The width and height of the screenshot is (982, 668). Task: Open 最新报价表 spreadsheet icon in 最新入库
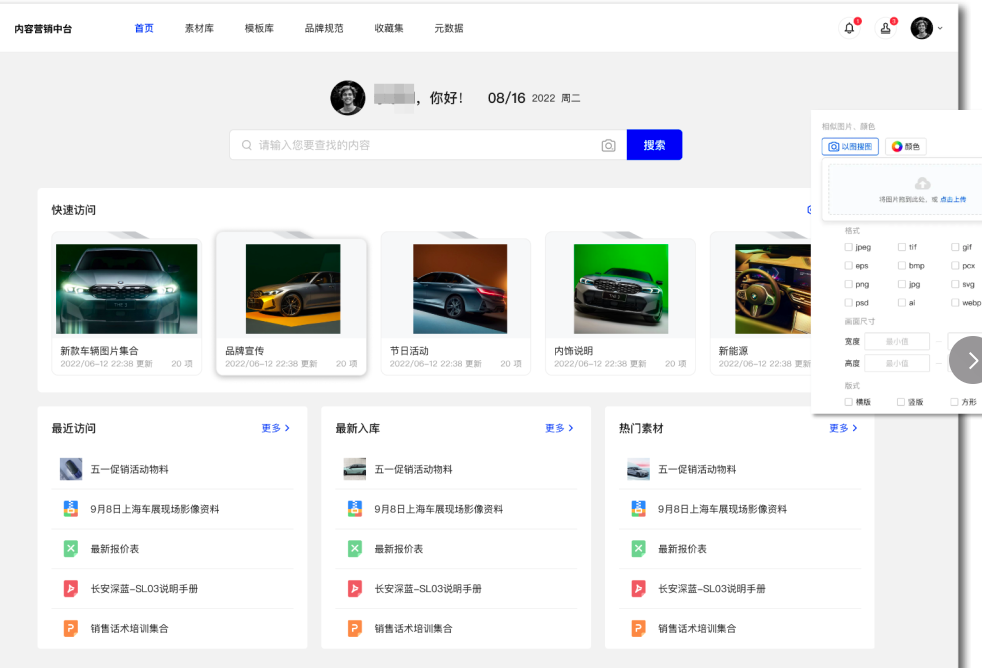(x=354, y=549)
